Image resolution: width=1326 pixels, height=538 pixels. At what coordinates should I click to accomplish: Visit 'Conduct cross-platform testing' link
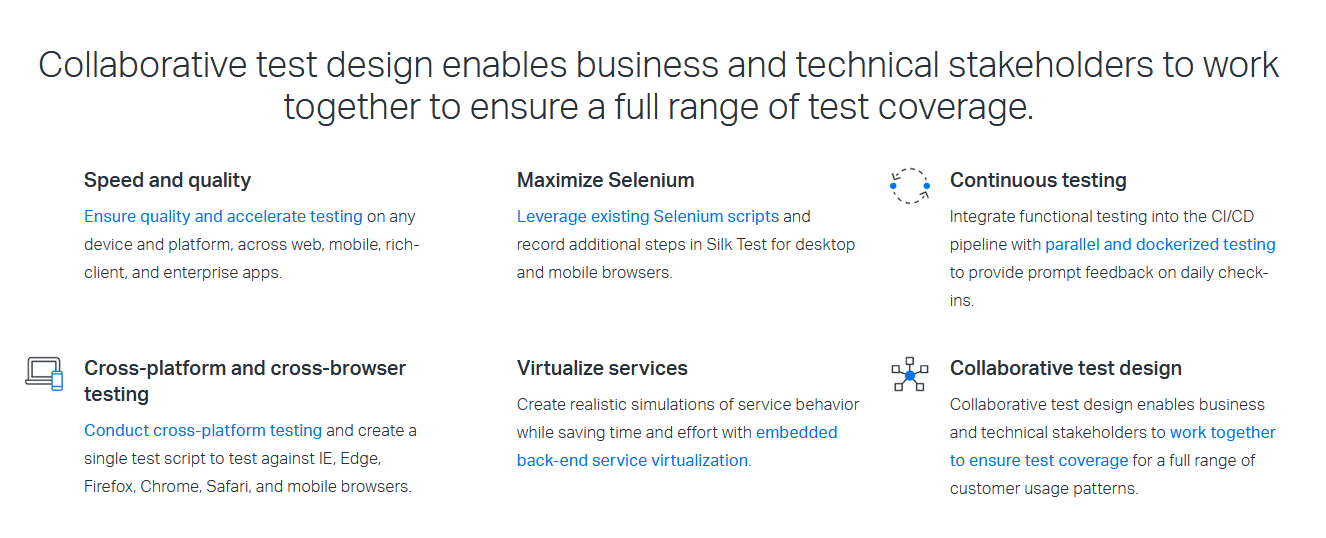coord(203,430)
